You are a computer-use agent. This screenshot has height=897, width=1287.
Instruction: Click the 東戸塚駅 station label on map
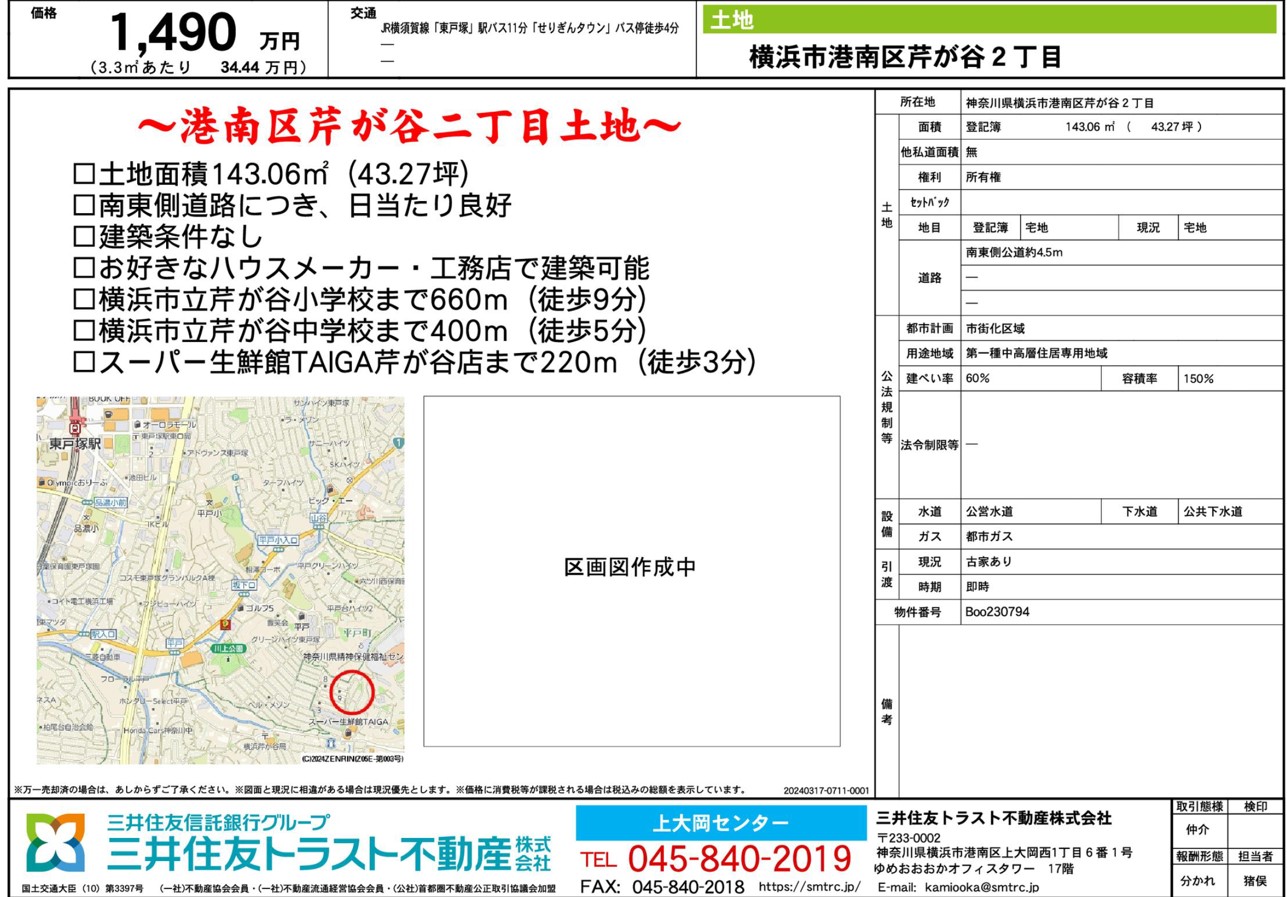pos(75,443)
